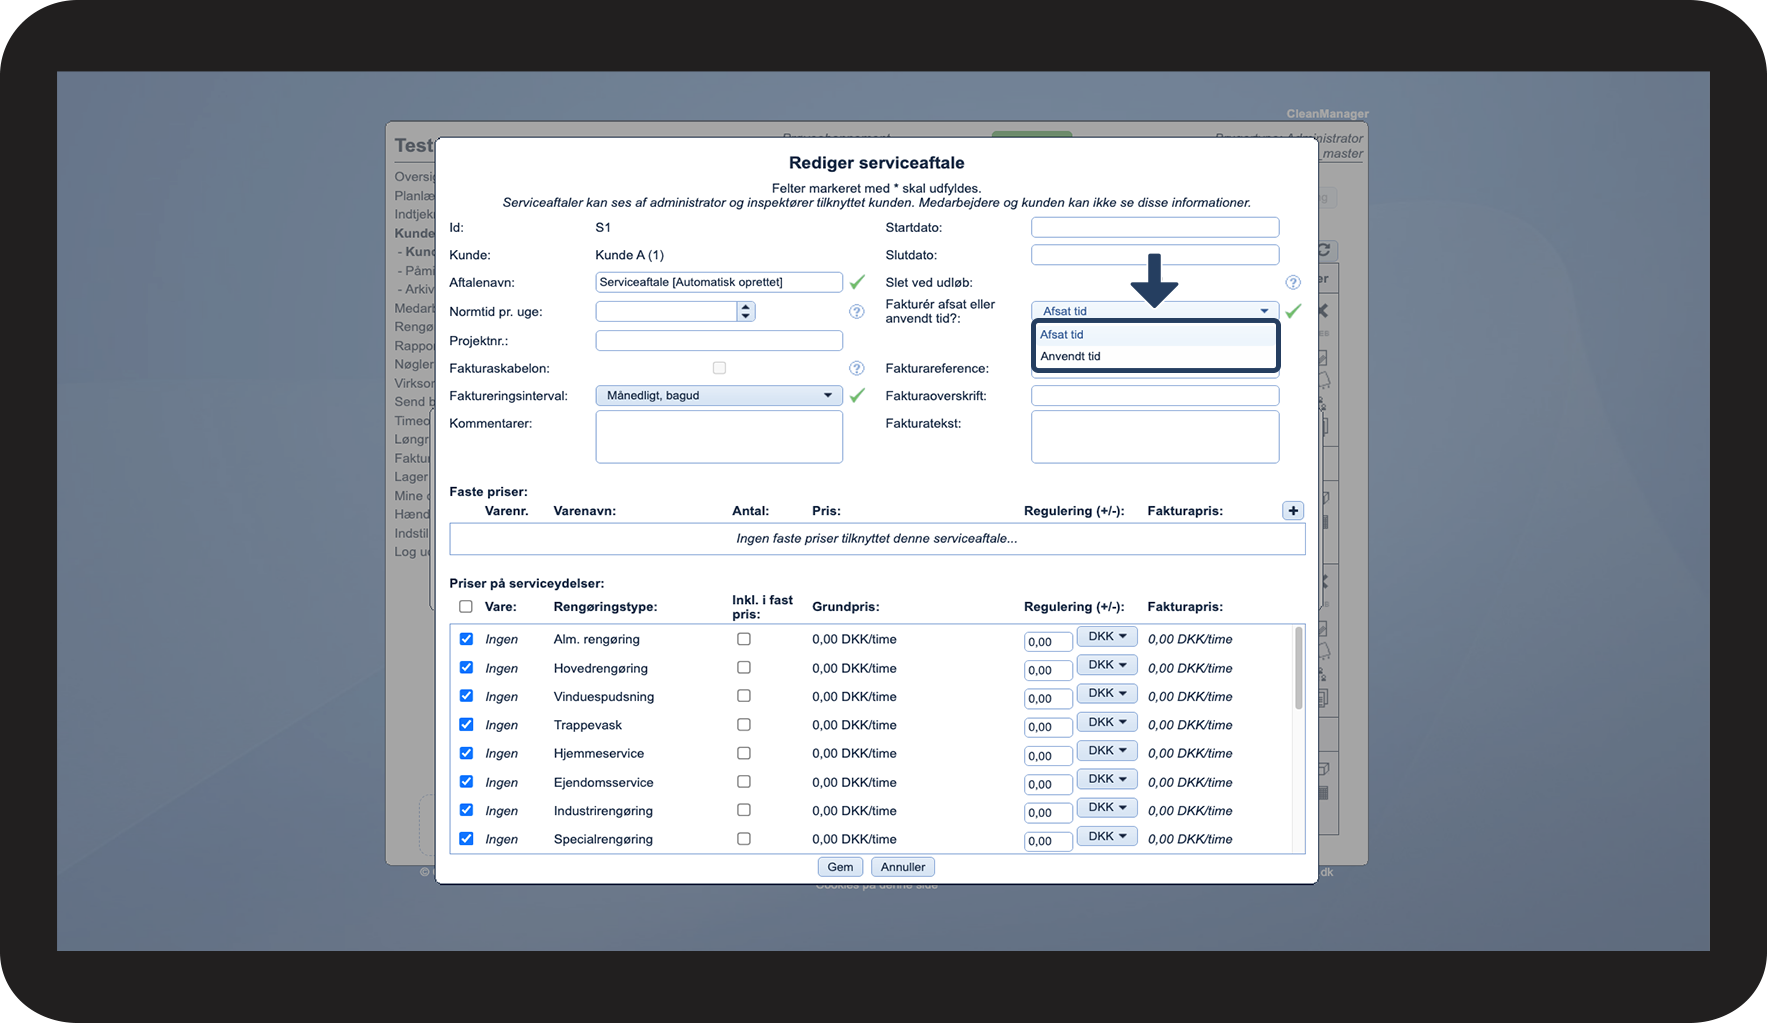Open the Faktureringsinterval dropdown

point(718,396)
